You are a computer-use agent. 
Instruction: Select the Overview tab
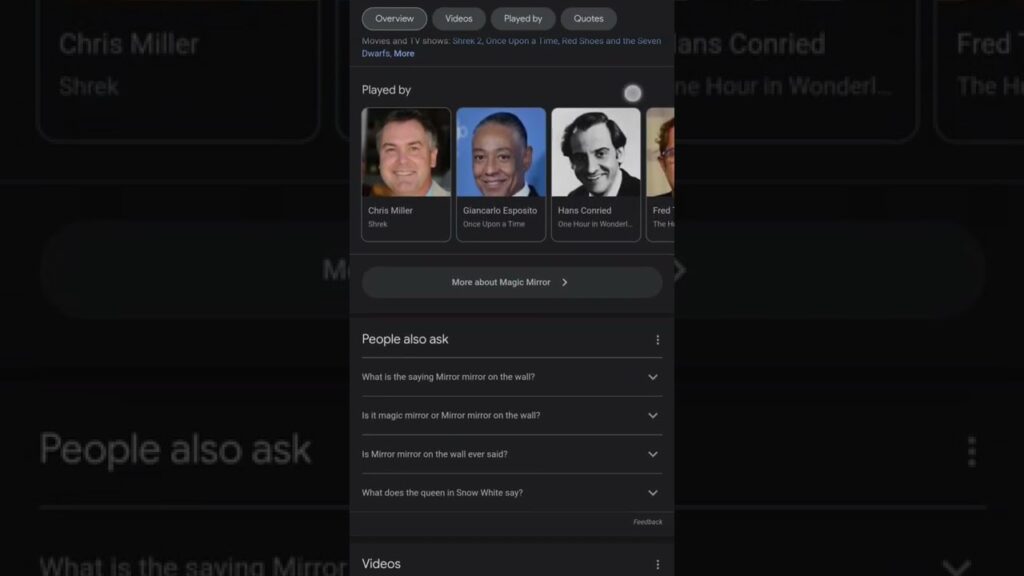[x=394, y=19]
